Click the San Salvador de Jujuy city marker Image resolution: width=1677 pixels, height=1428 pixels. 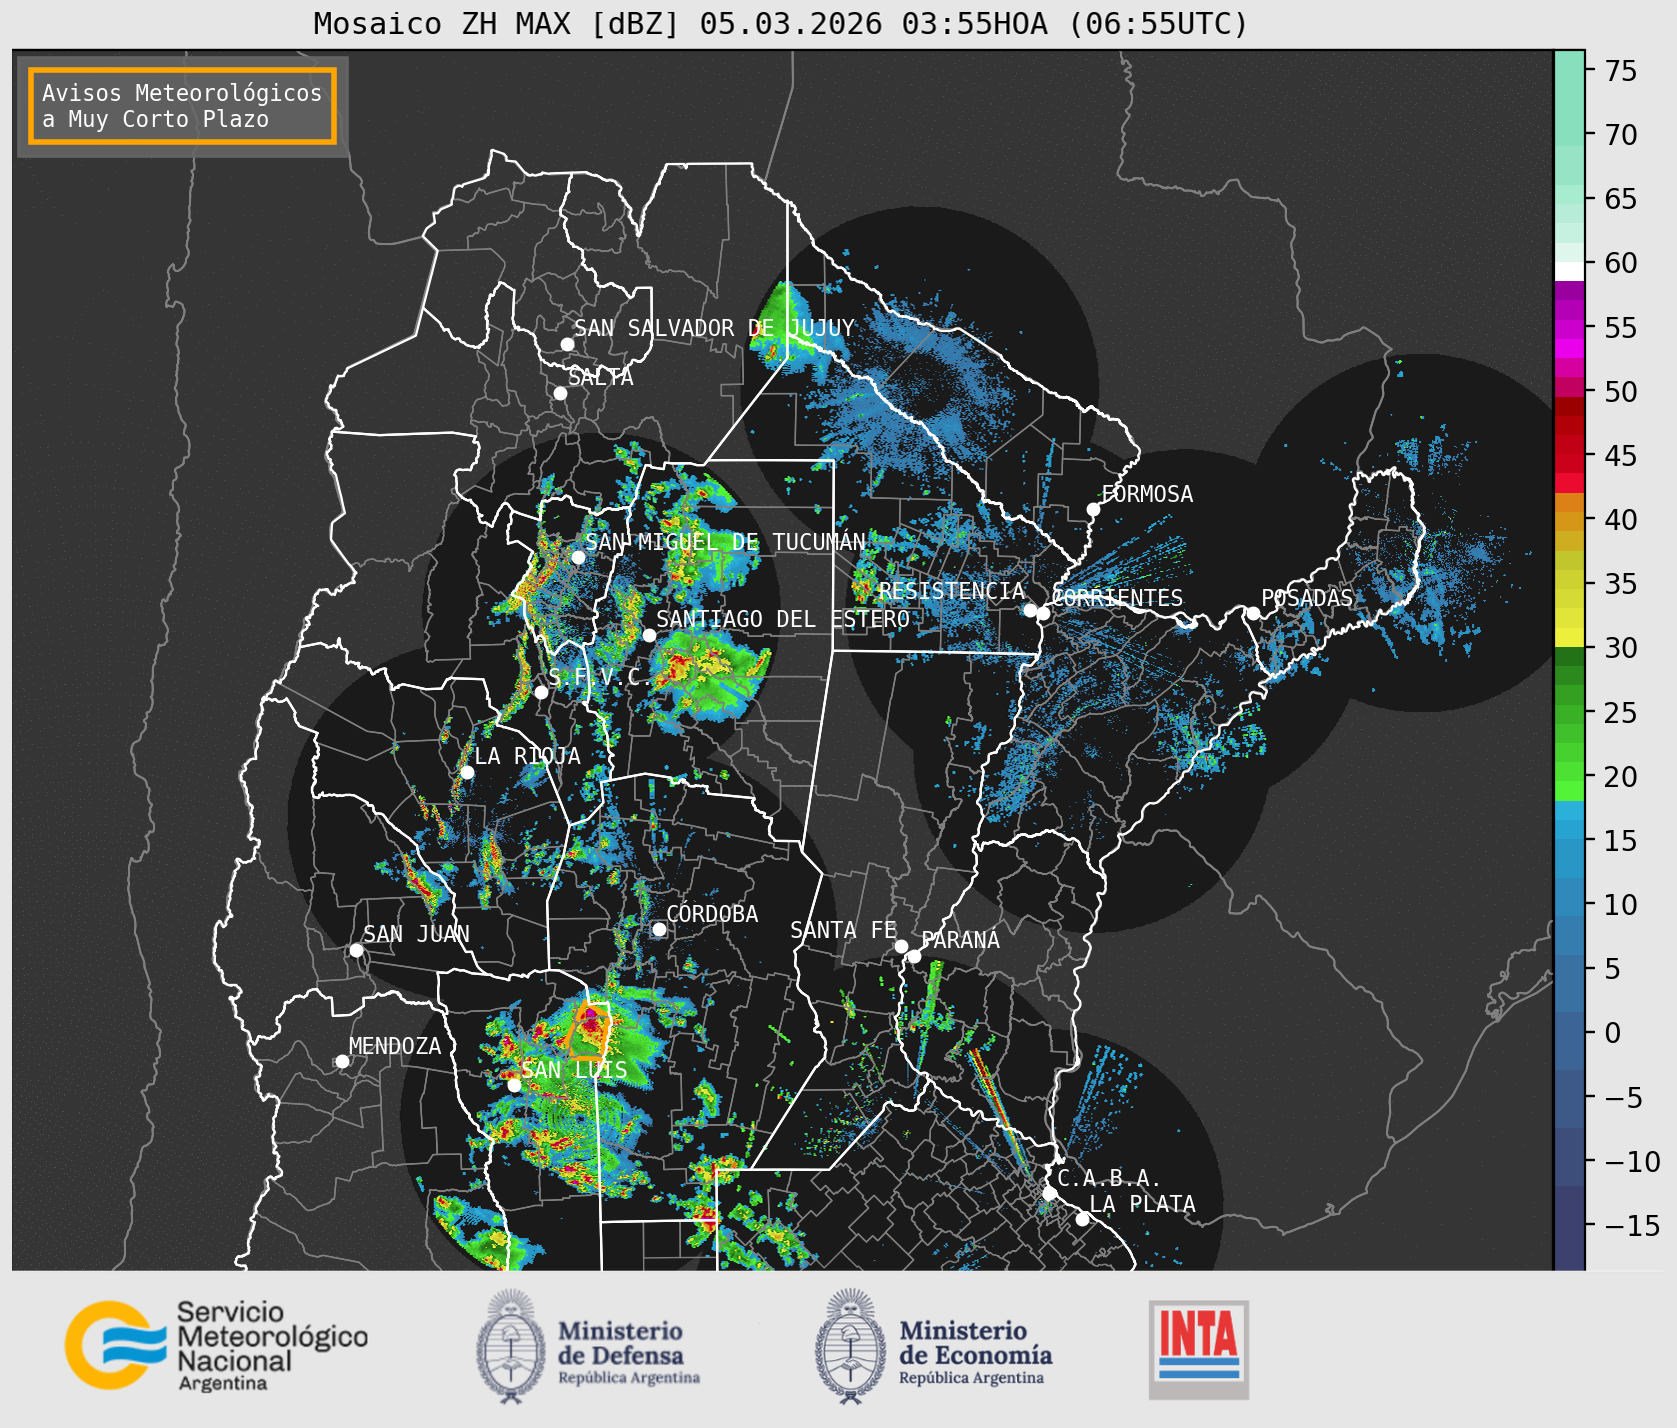[567, 344]
